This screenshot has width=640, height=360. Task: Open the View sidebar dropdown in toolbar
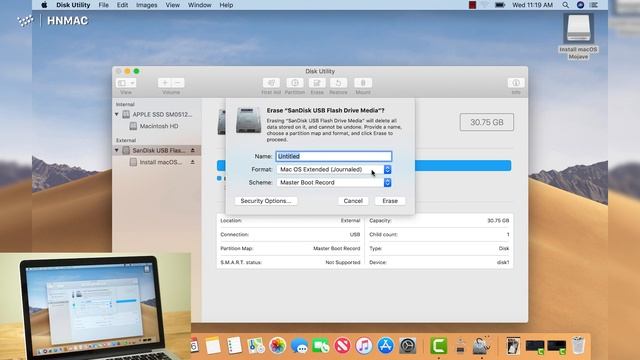(x=126, y=83)
